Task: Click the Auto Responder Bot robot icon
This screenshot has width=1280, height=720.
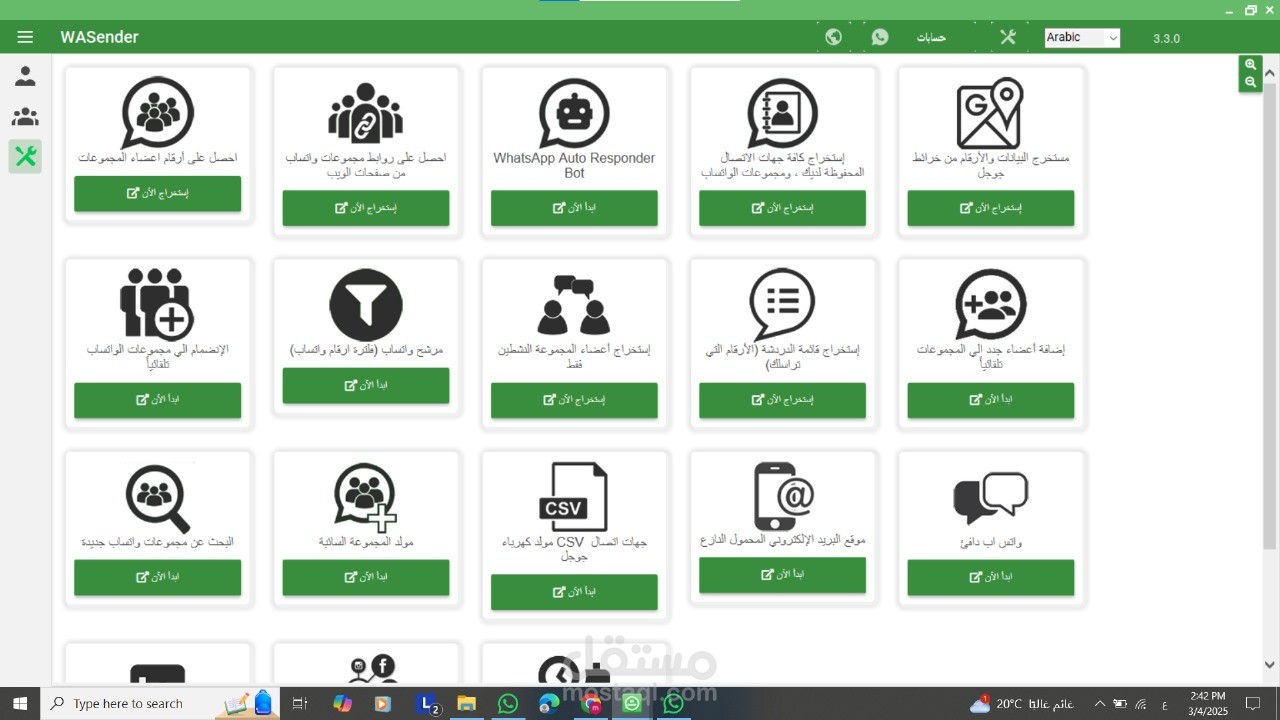Action: coord(574,112)
